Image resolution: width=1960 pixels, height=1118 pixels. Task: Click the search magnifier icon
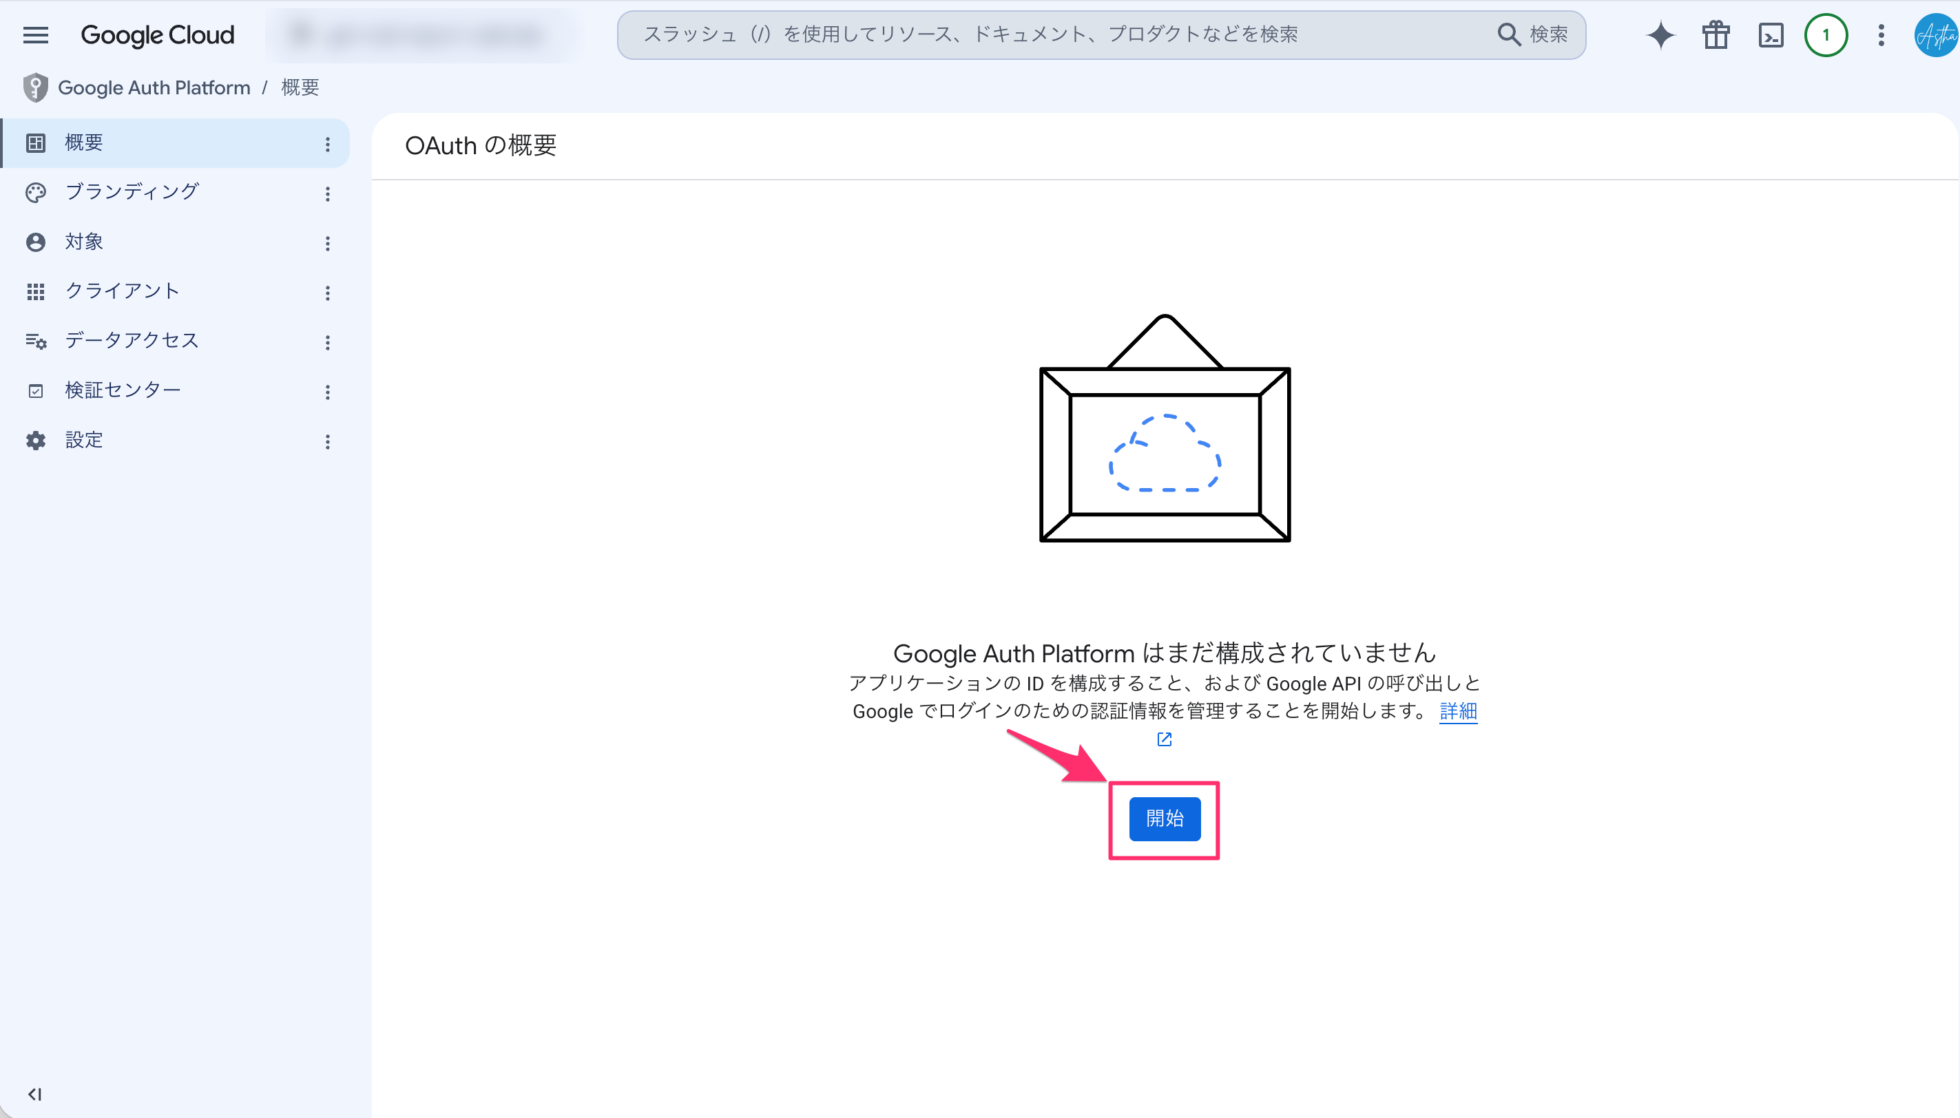[1508, 35]
